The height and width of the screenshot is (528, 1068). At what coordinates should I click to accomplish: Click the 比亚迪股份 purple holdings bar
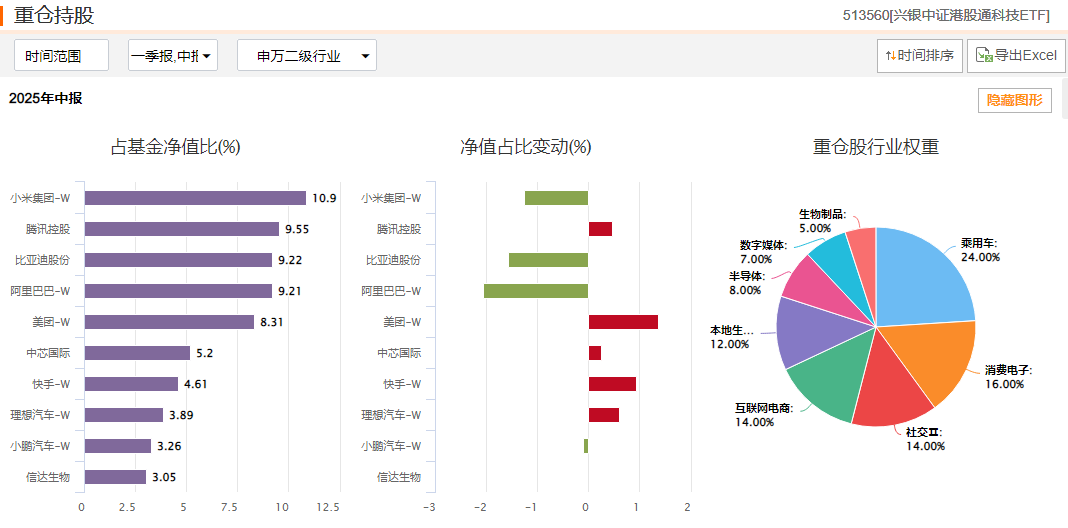pyautogui.click(x=178, y=260)
